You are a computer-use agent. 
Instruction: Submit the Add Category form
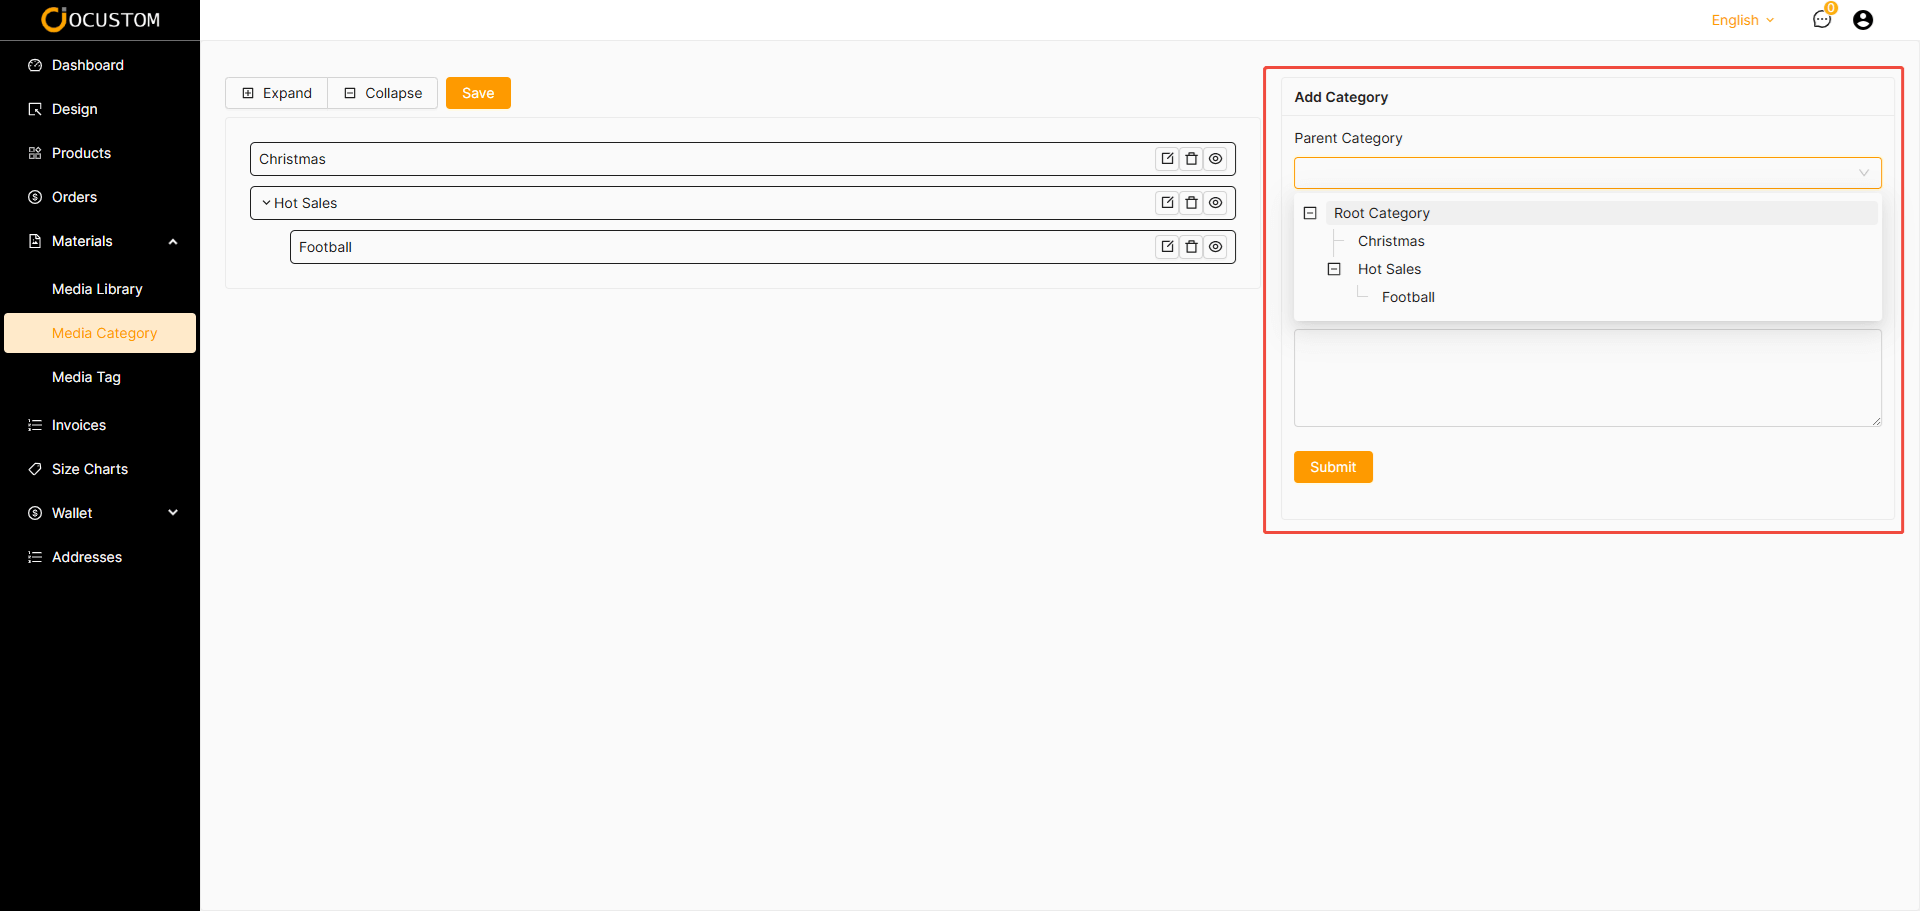pos(1332,467)
